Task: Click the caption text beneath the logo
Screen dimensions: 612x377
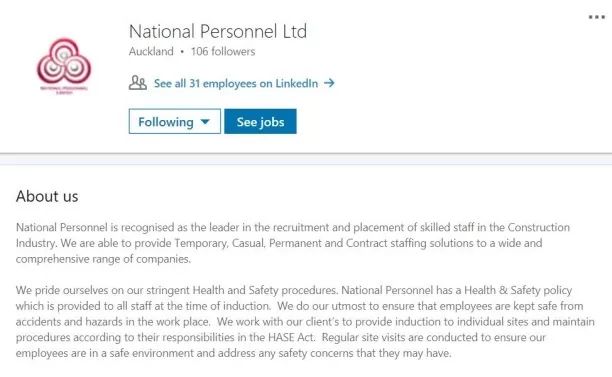Action: click(64, 90)
